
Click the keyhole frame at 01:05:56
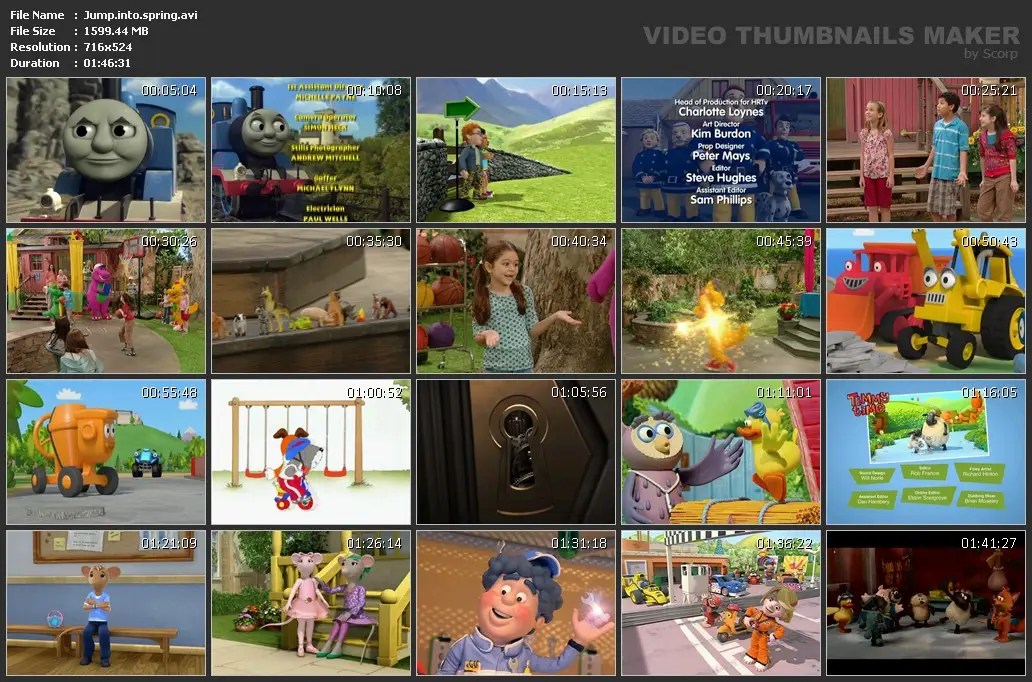[x=516, y=452]
